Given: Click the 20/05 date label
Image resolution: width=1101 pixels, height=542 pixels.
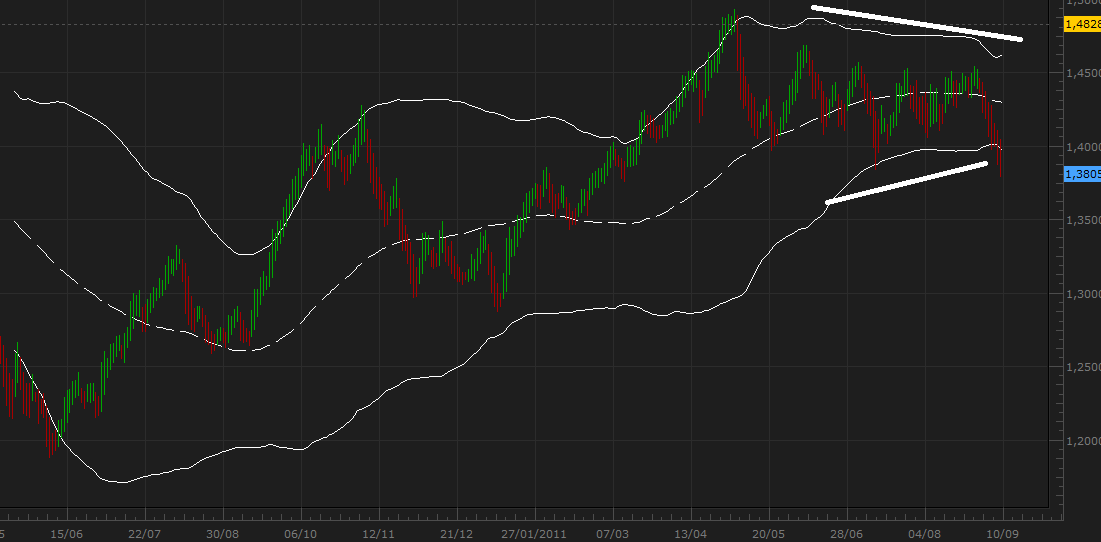Looking at the screenshot, I should (x=770, y=534).
